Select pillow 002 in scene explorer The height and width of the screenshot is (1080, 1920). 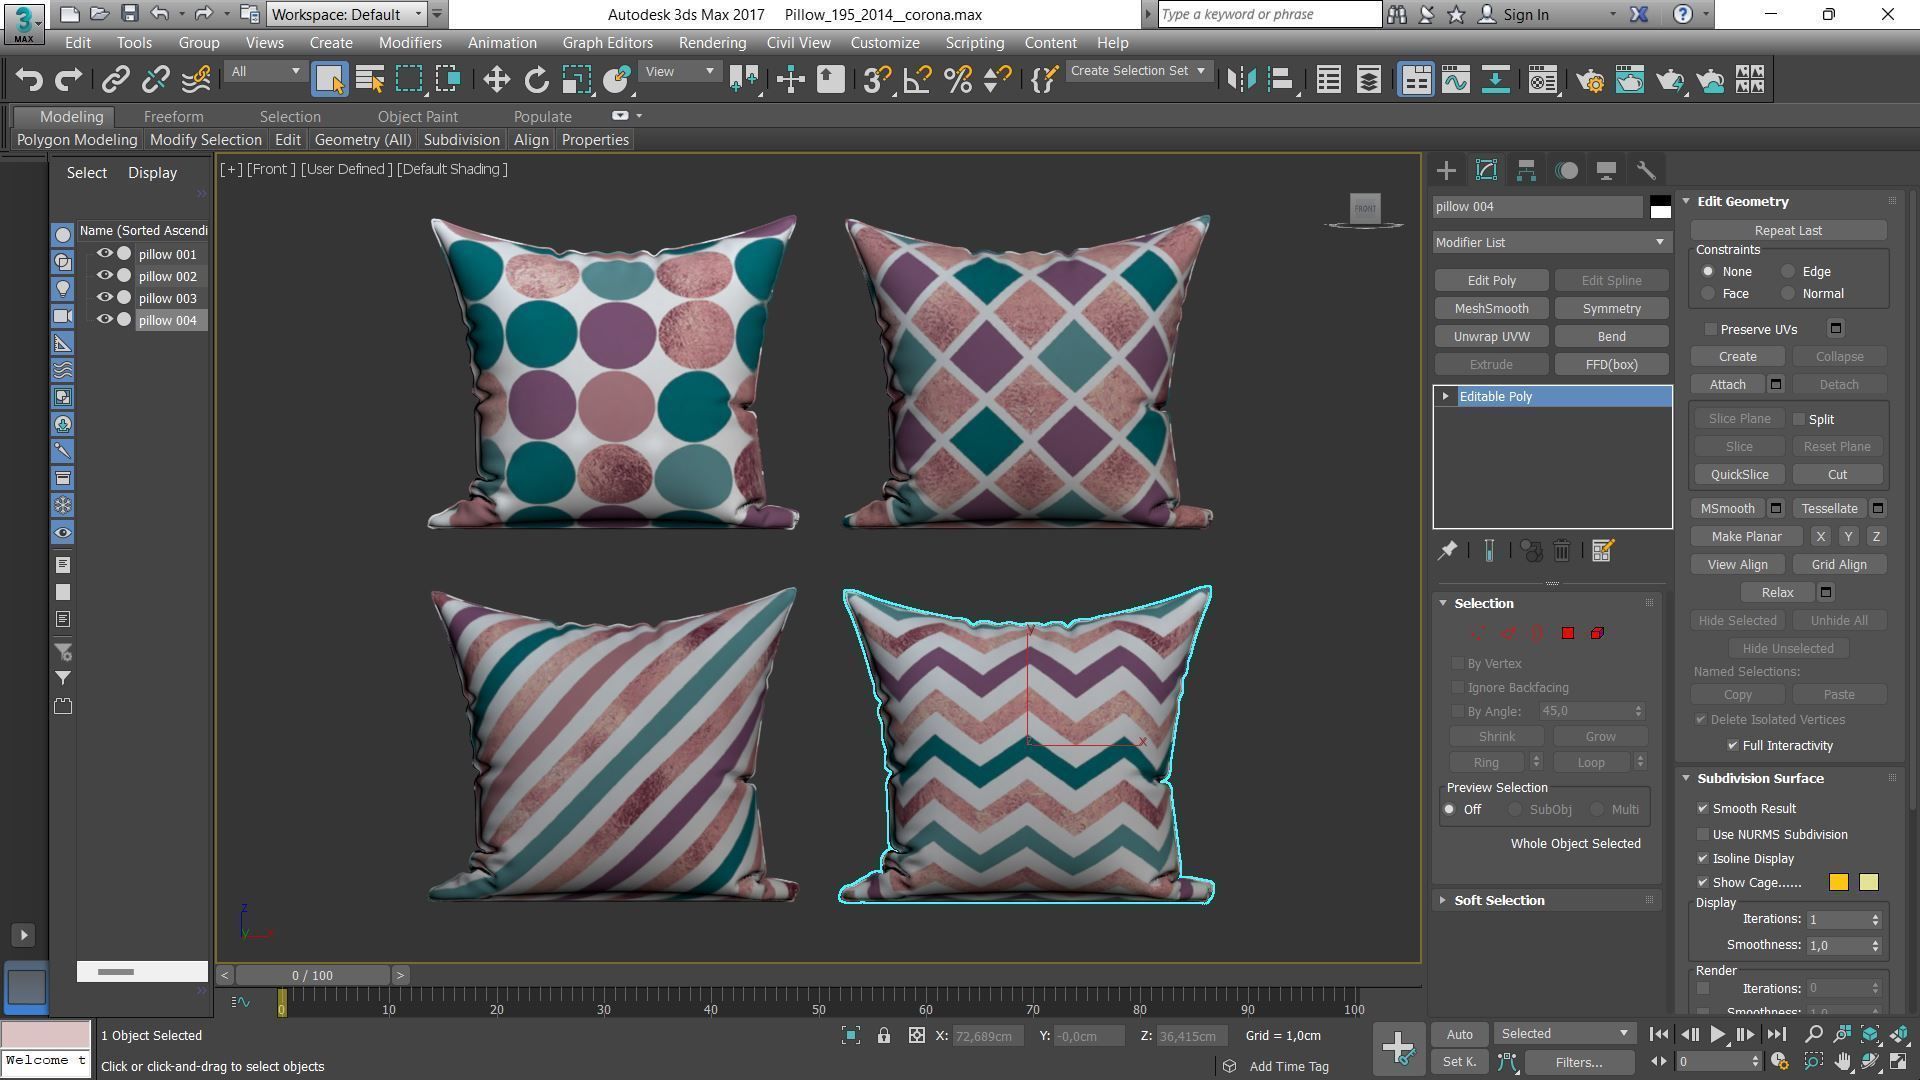167,276
